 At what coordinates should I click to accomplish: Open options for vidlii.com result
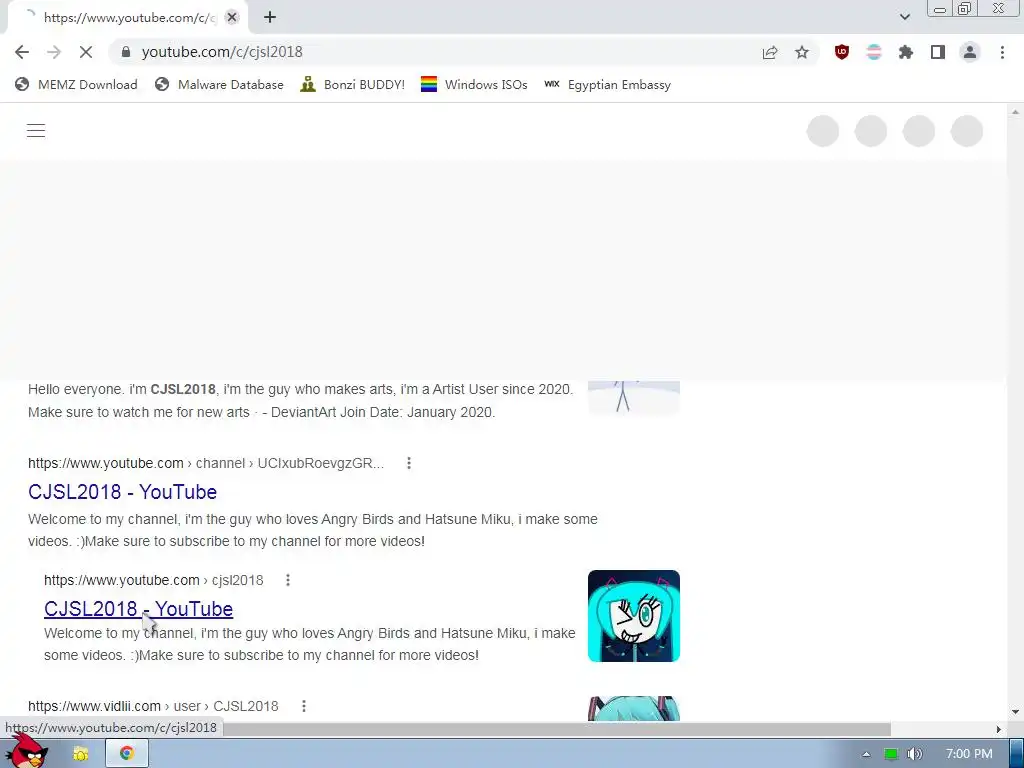[x=304, y=706]
